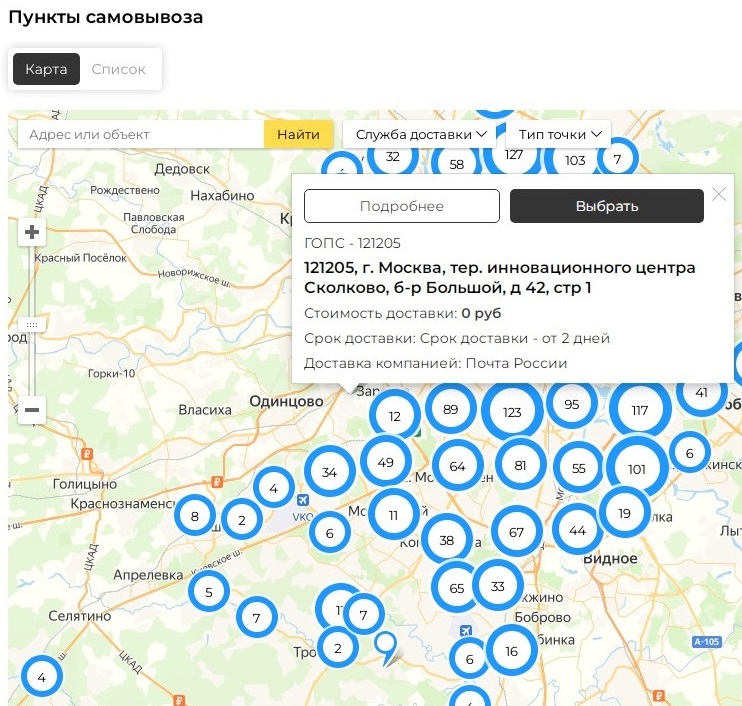
Task: Open the Служба доставки dropdown
Action: coord(421,134)
